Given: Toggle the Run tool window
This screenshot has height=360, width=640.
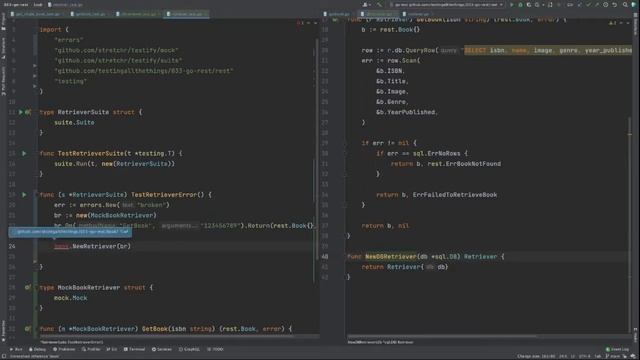Looking at the screenshot, I should (16, 349).
